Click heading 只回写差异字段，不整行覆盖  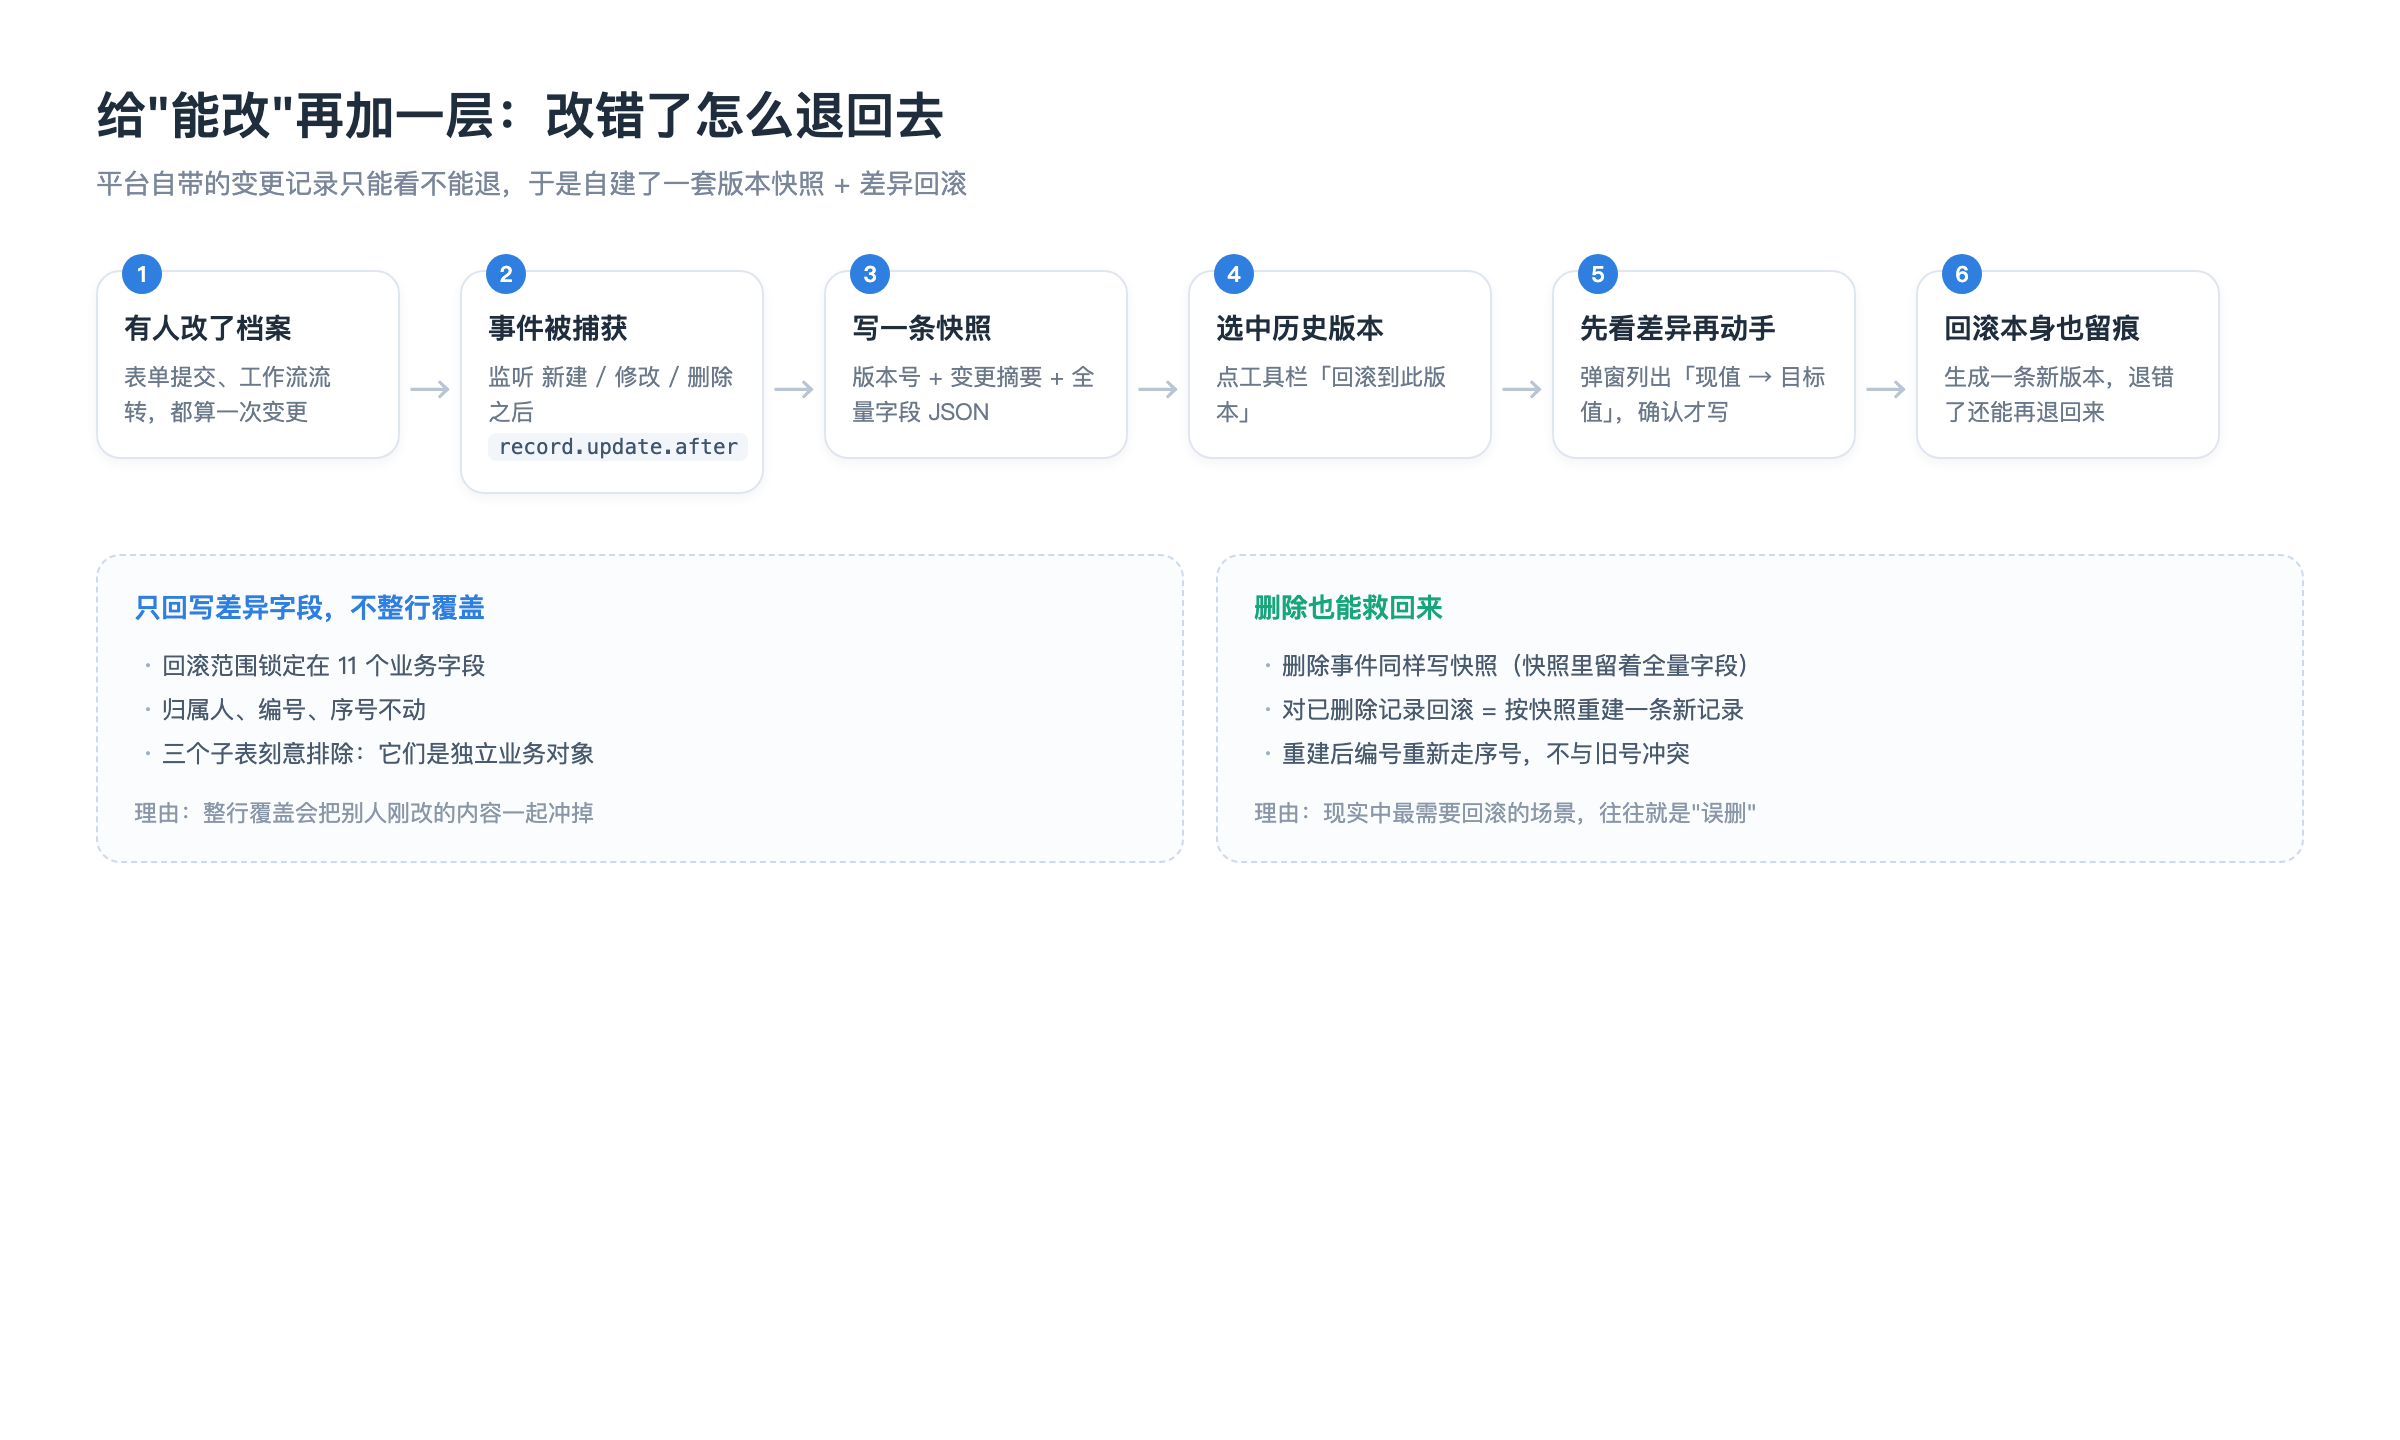(x=310, y=608)
